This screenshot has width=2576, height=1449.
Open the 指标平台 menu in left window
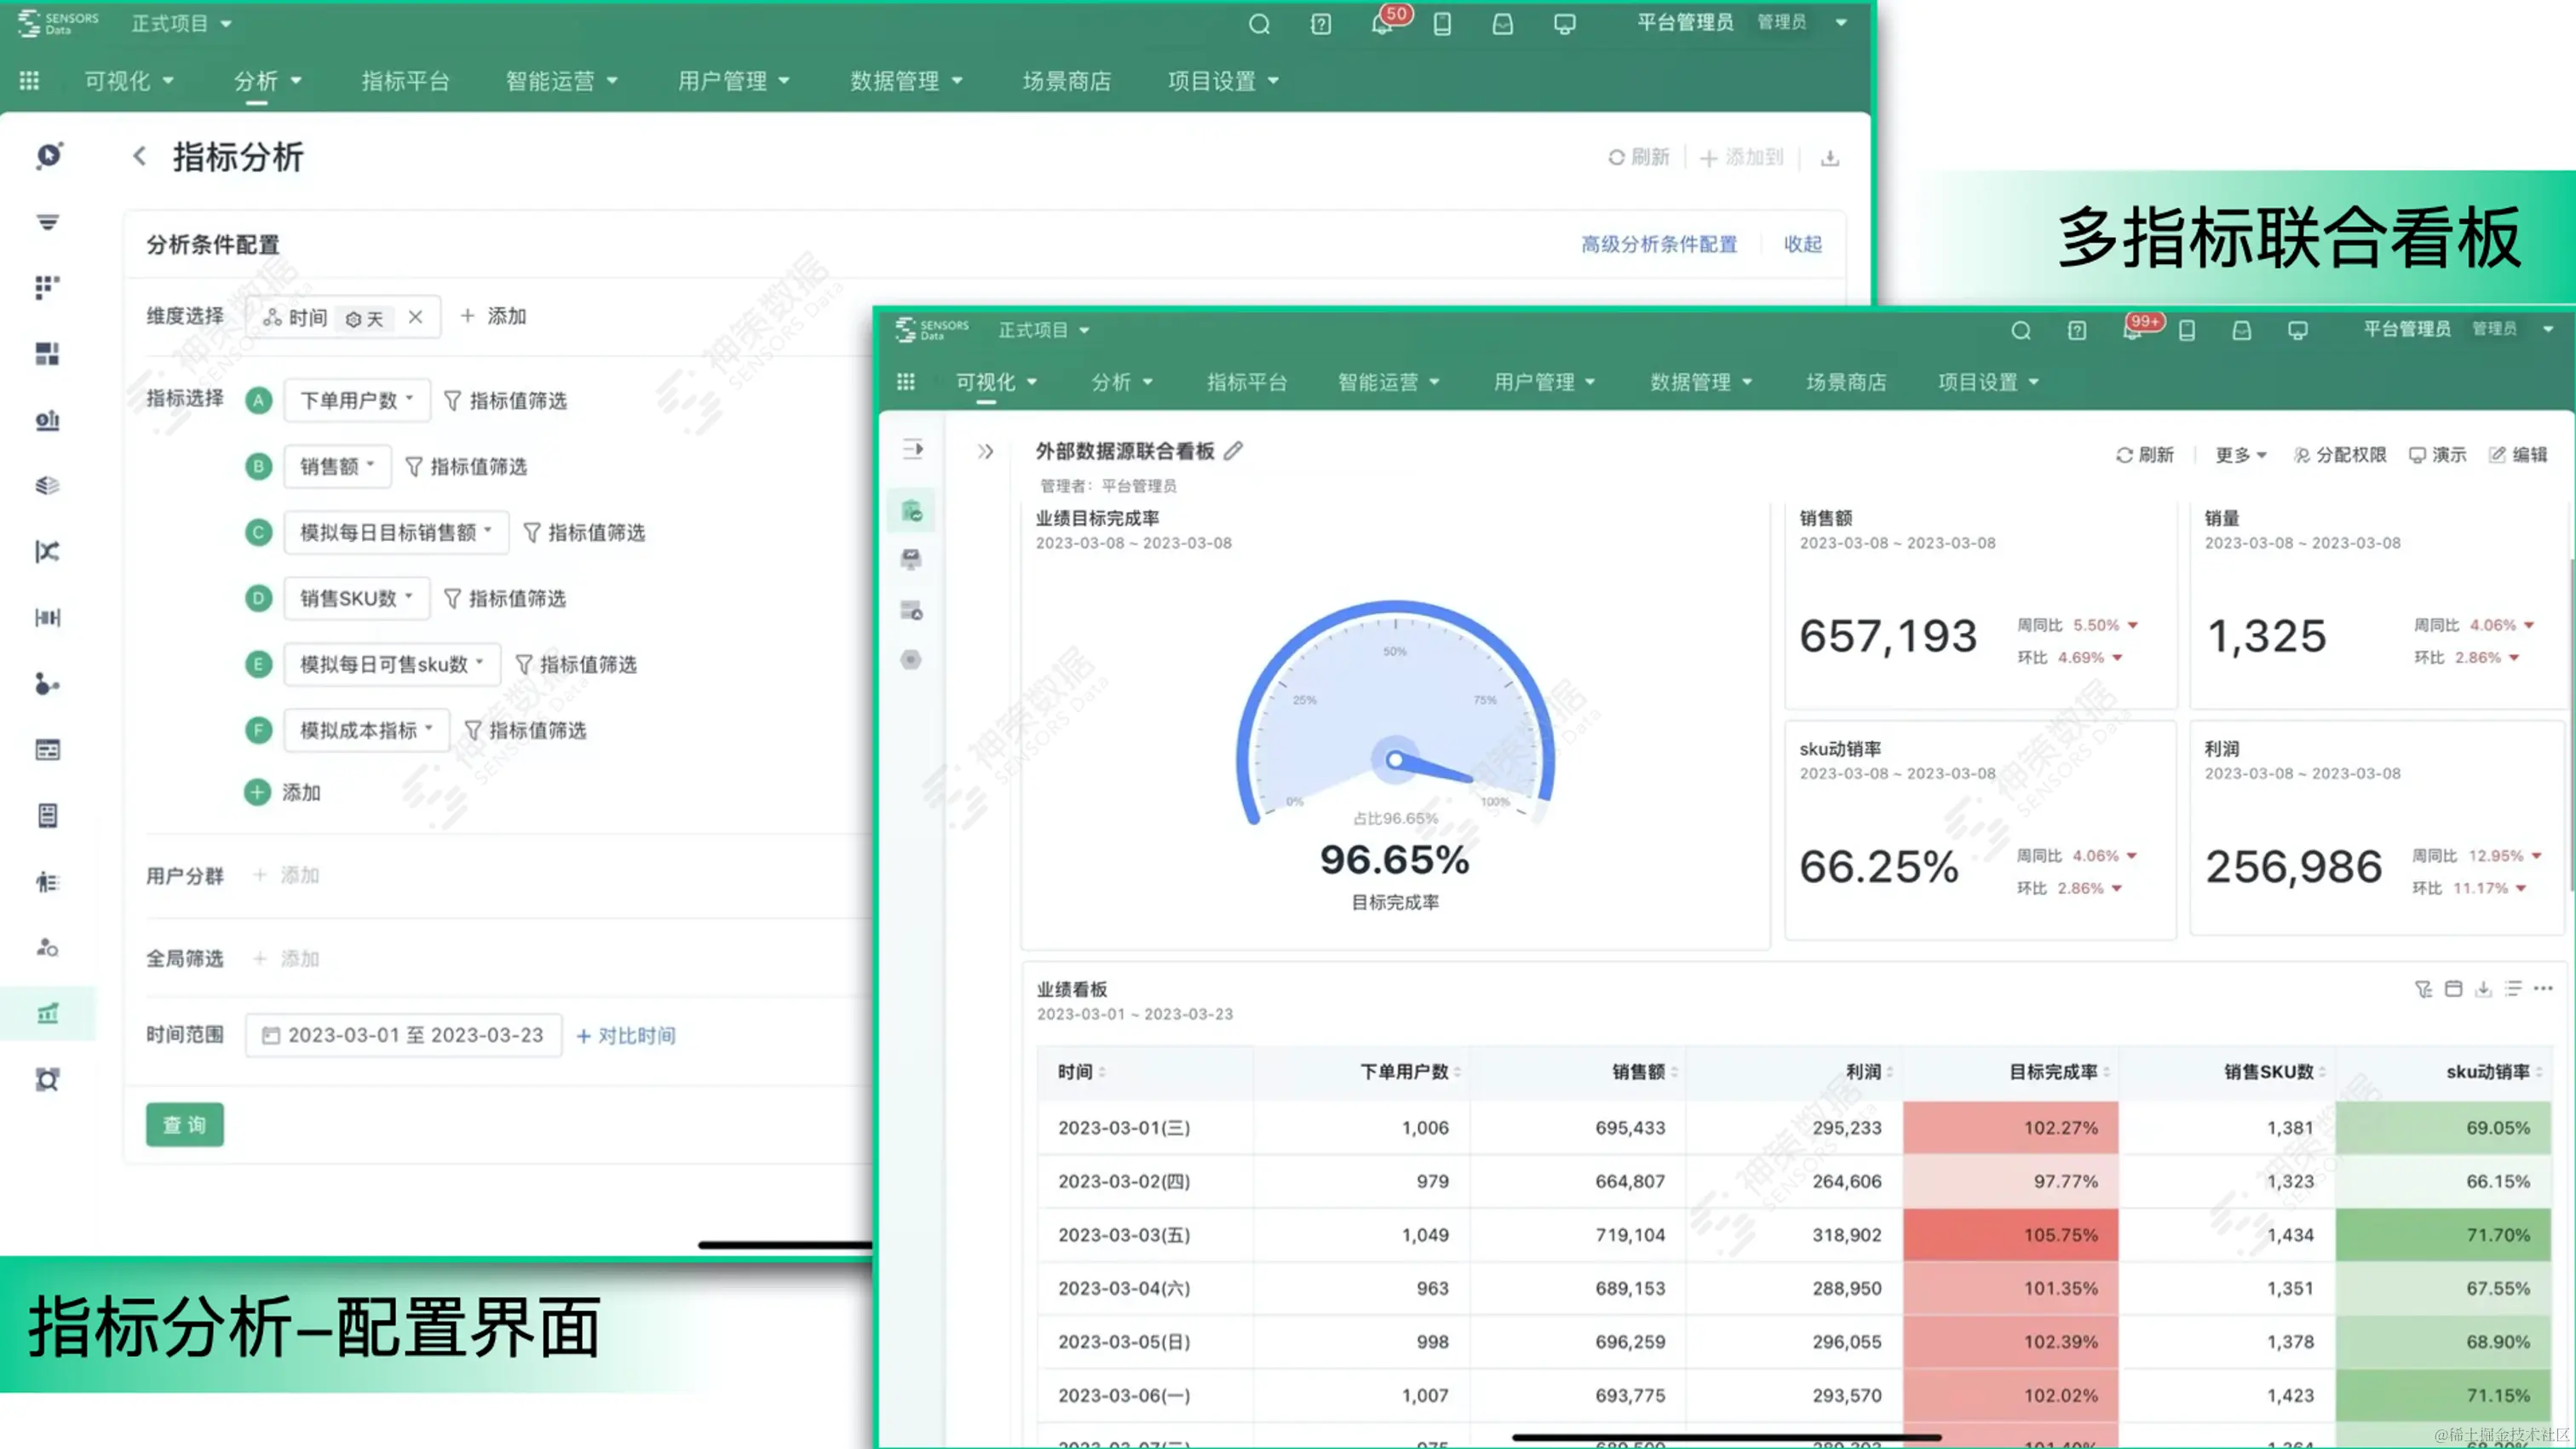point(405,81)
